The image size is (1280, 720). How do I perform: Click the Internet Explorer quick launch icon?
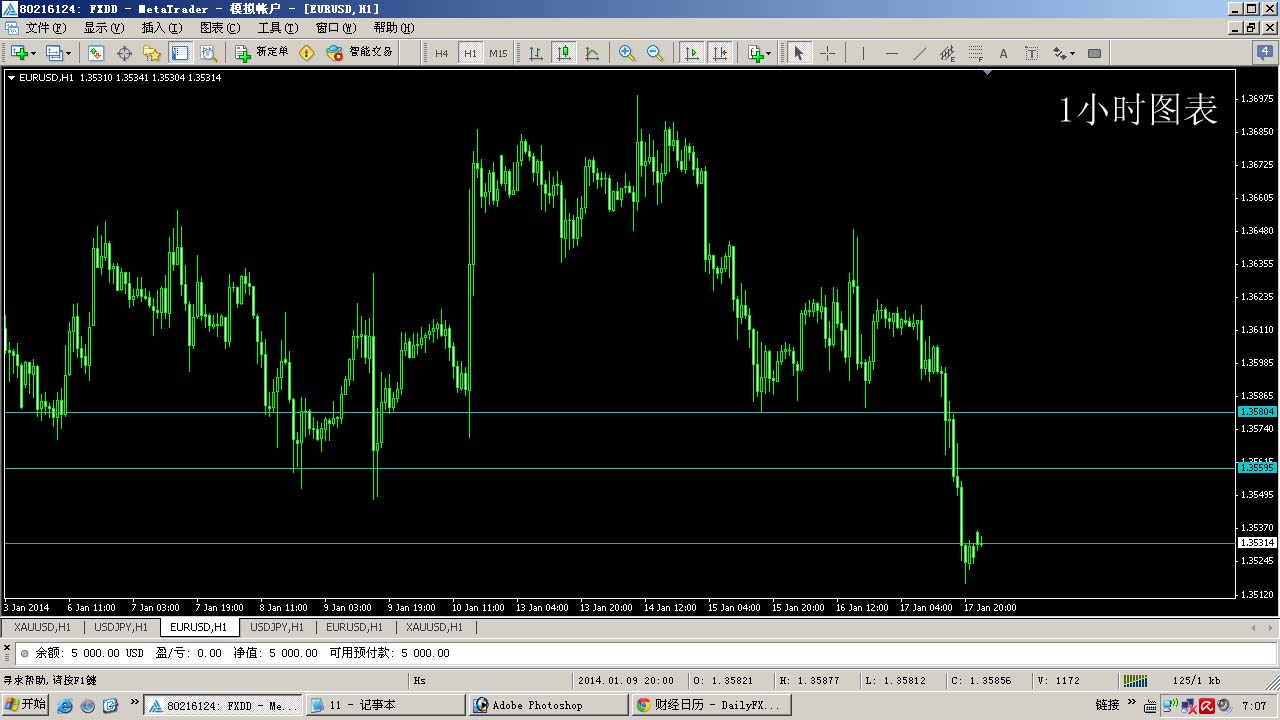(66, 706)
